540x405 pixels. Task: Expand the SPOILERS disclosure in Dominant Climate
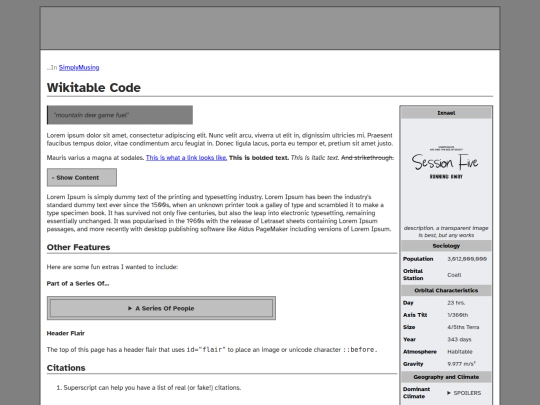point(464,393)
